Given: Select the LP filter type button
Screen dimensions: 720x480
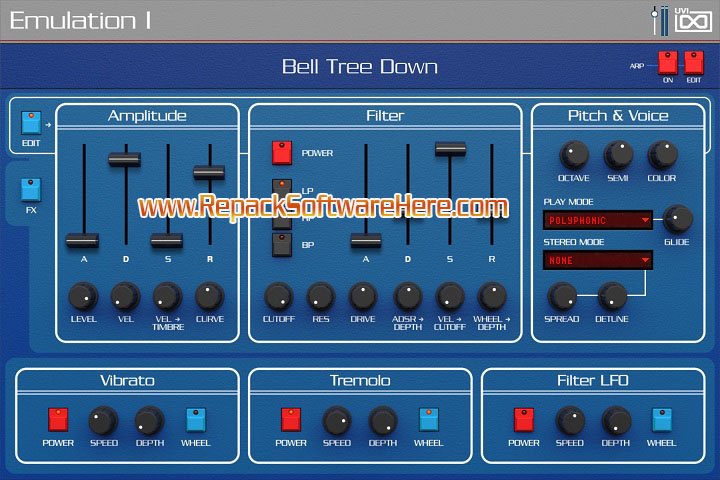Looking at the screenshot, I should tap(282, 189).
